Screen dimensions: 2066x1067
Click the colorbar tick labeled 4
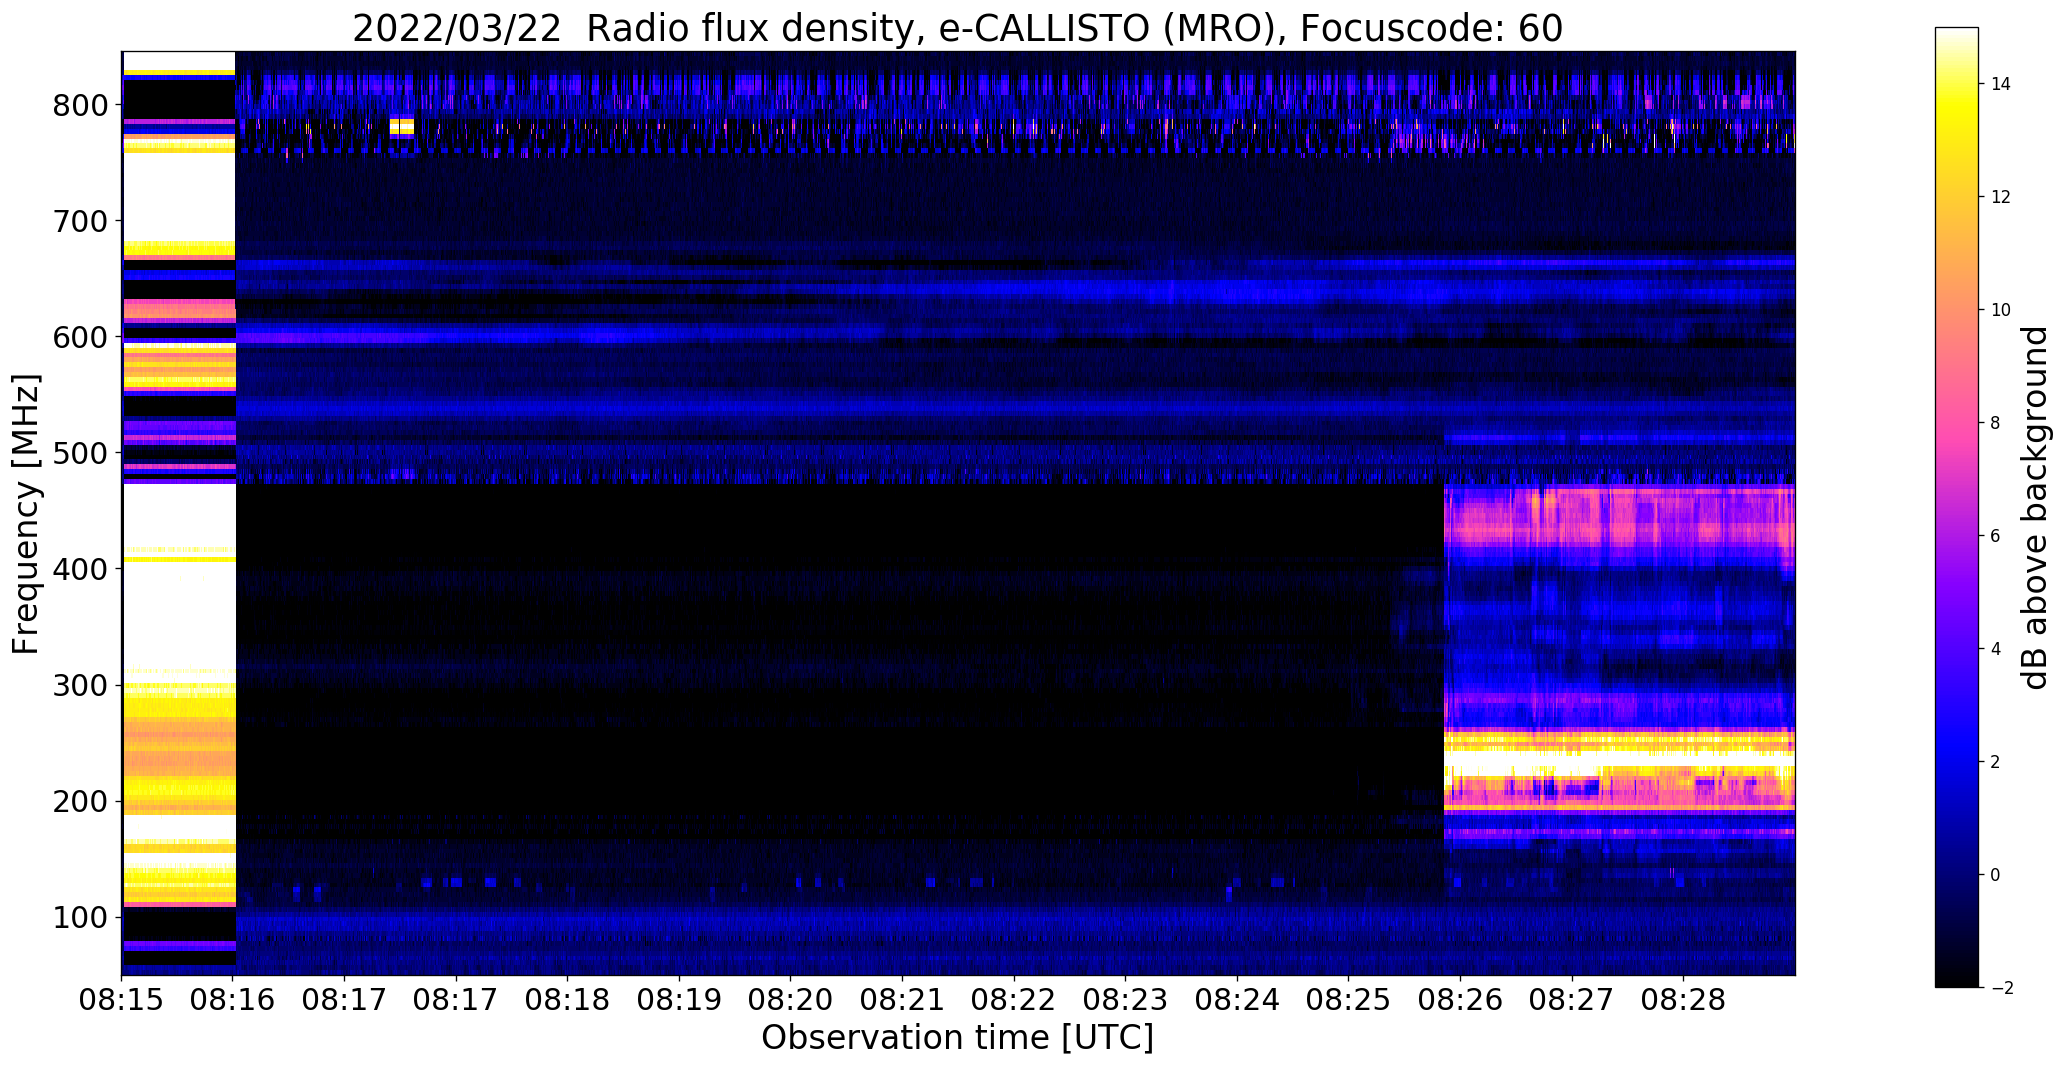click(1995, 649)
